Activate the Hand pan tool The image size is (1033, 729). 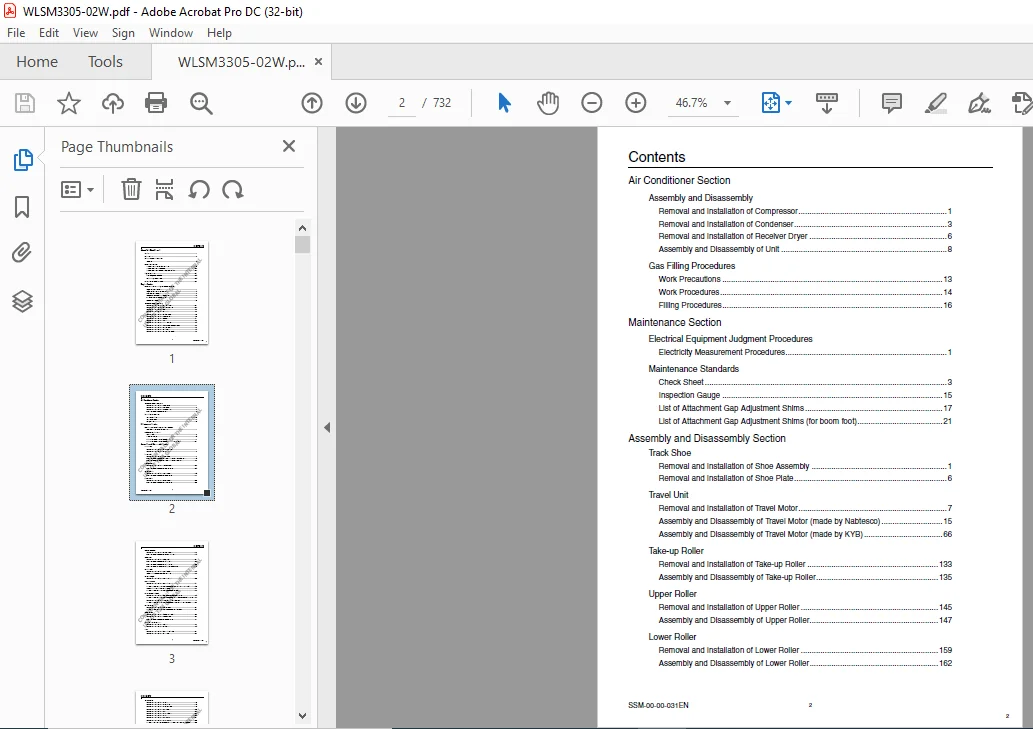[x=548, y=103]
